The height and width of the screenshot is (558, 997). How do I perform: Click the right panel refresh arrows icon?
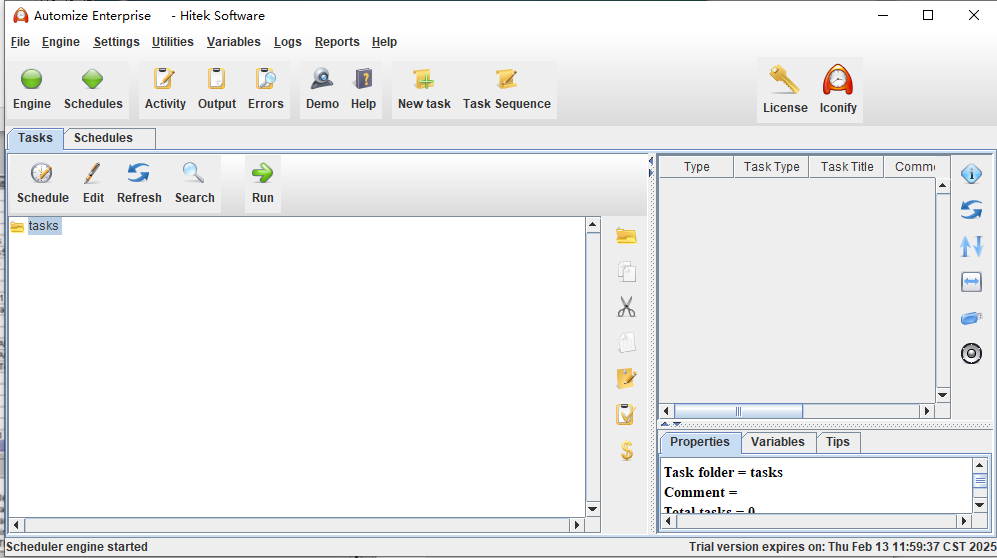(x=971, y=210)
